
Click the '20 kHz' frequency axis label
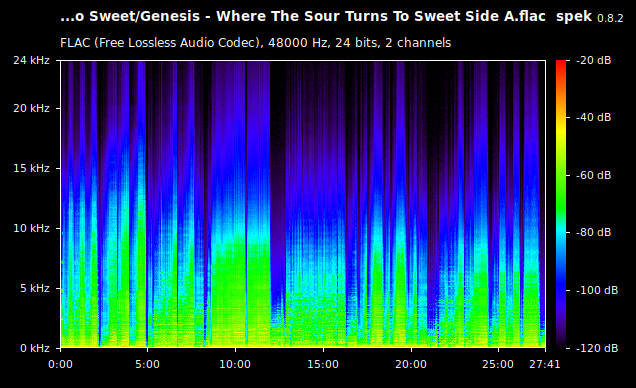pos(31,109)
